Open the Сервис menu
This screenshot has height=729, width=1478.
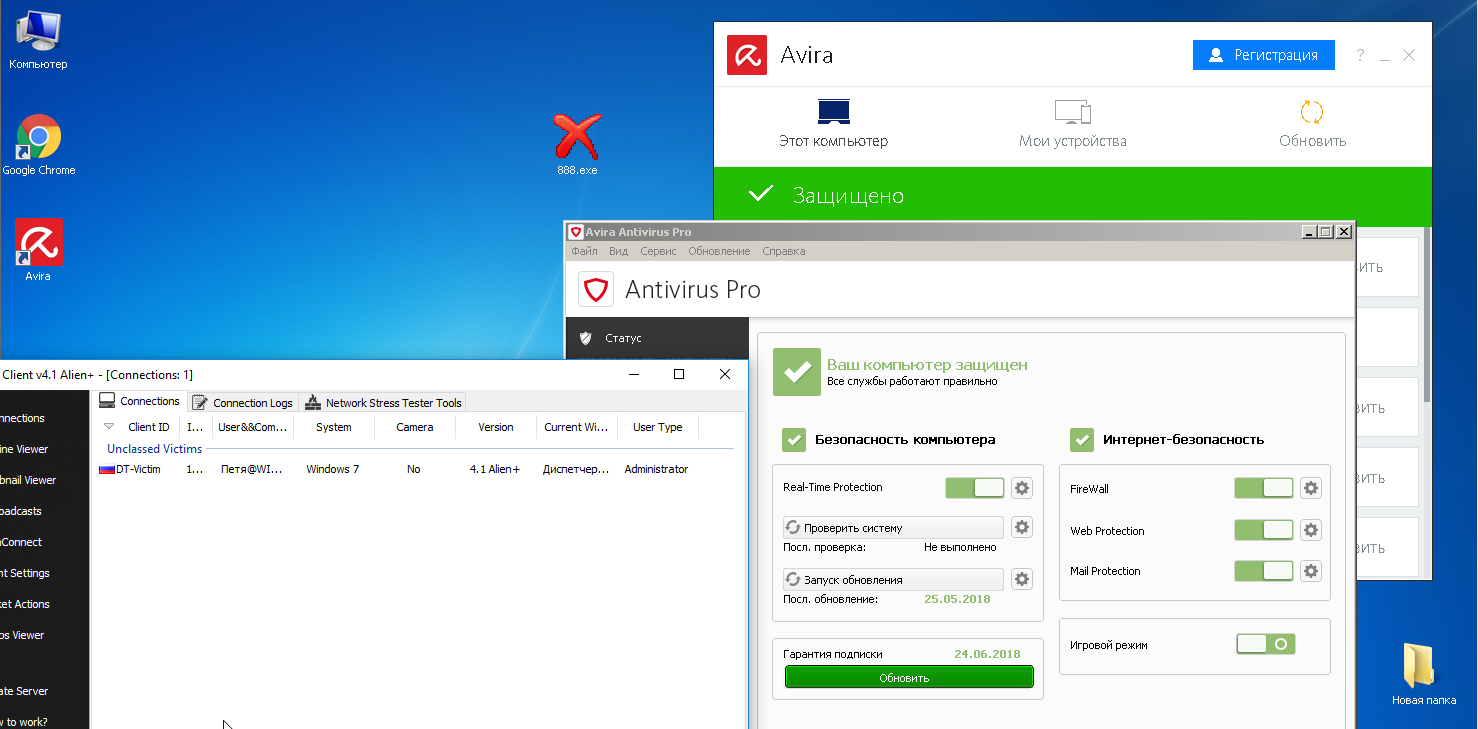point(658,251)
